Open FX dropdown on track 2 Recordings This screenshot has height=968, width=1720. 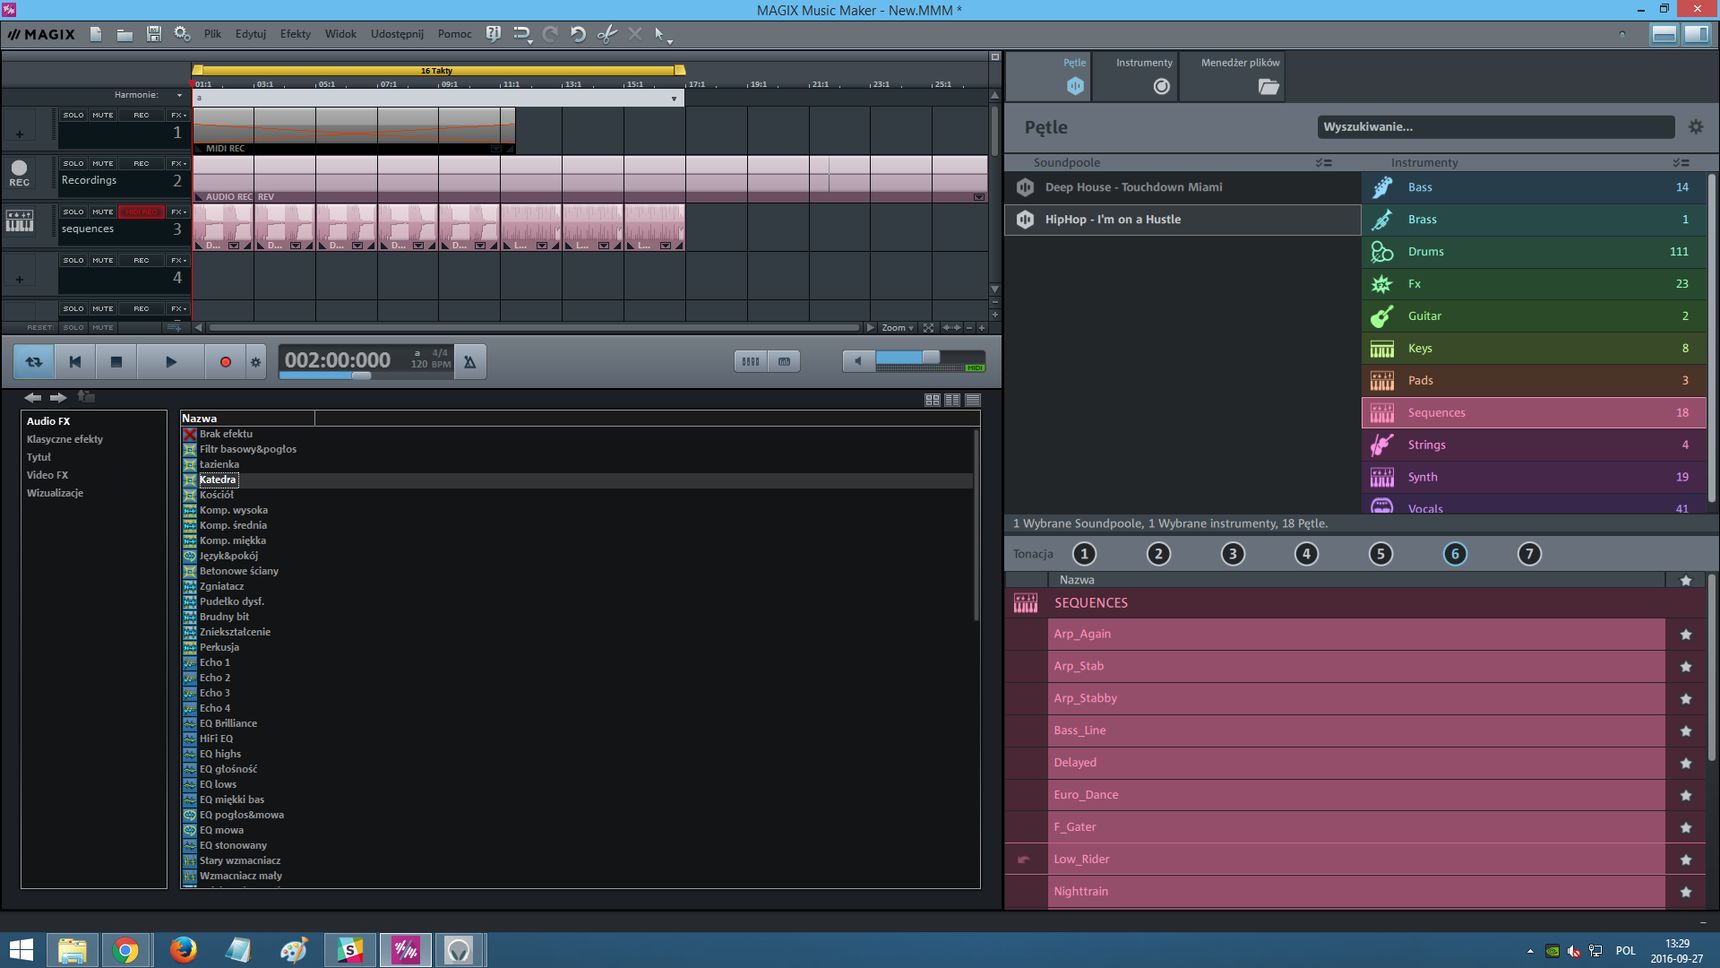(x=178, y=163)
